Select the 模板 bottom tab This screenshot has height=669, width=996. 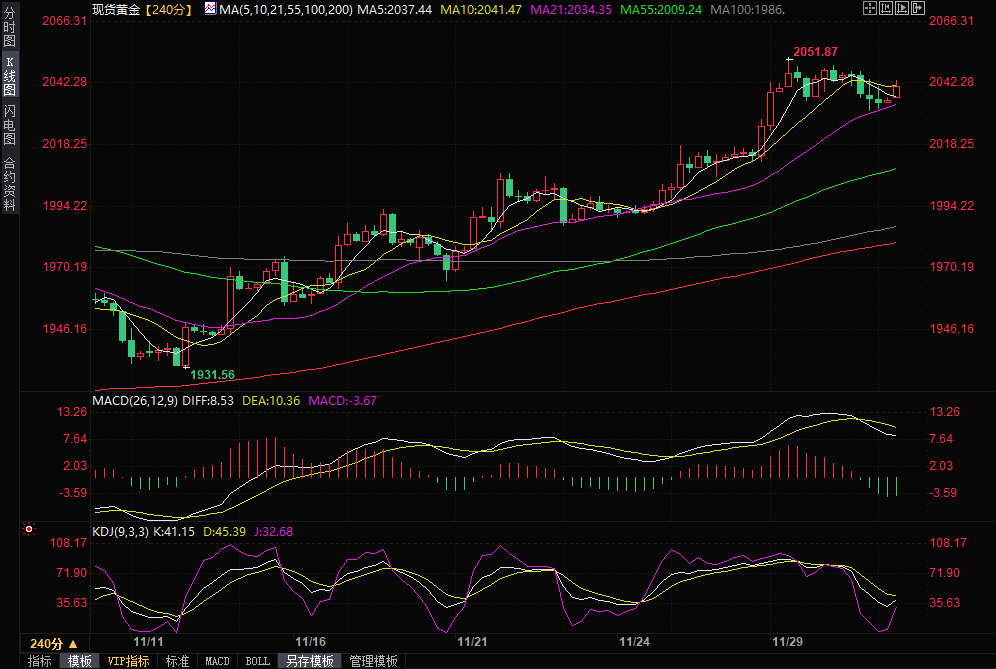[x=79, y=661]
